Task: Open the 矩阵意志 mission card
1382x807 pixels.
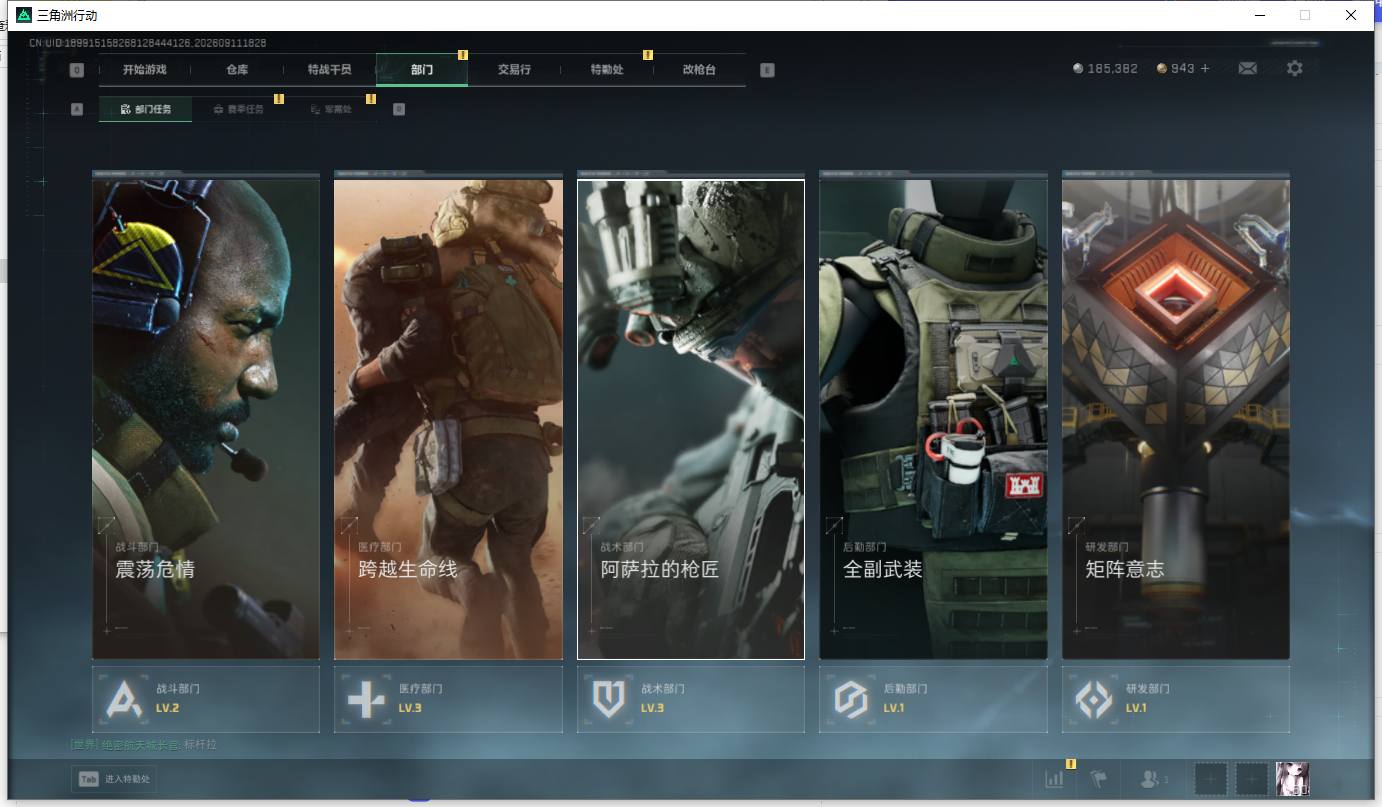Action: tap(1176, 419)
